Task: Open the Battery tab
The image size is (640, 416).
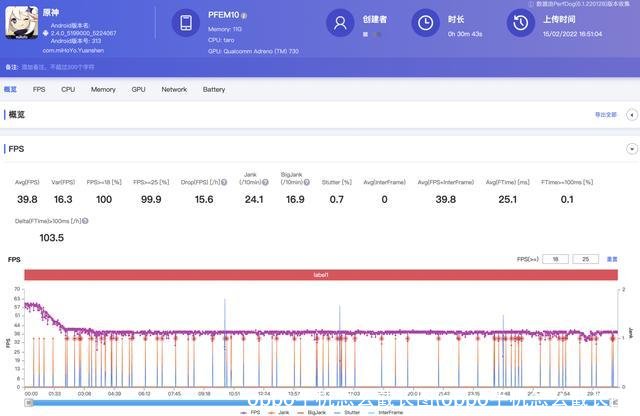Action: tap(214, 89)
